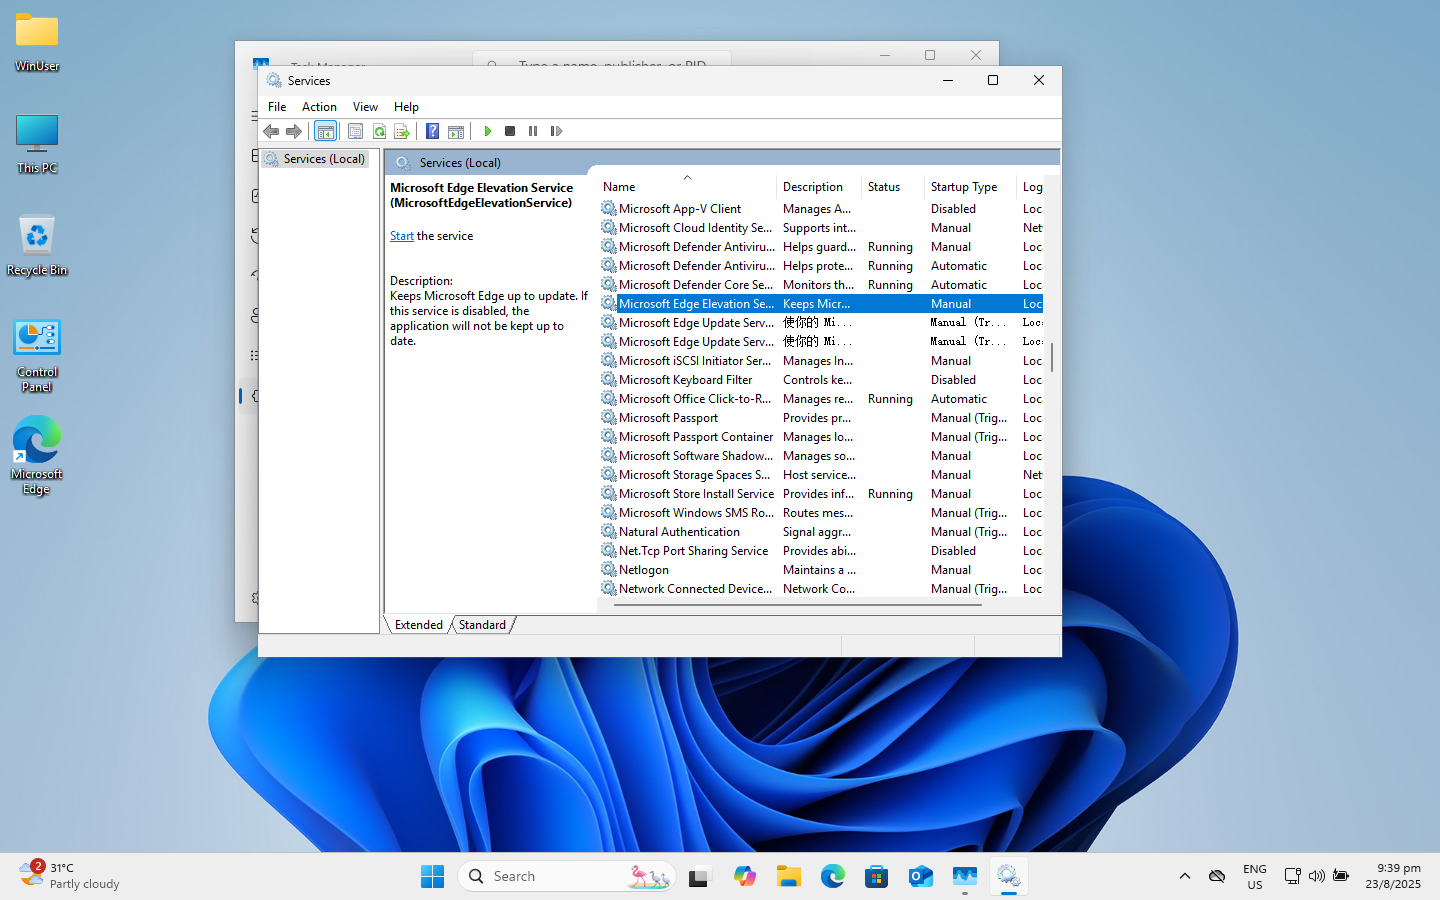Select the Microsoft Edge desktop shortcut

[37, 456]
